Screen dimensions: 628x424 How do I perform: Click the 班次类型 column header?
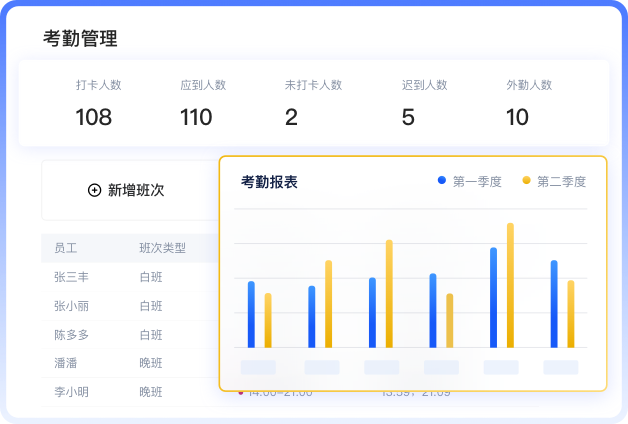pos(163,248)
